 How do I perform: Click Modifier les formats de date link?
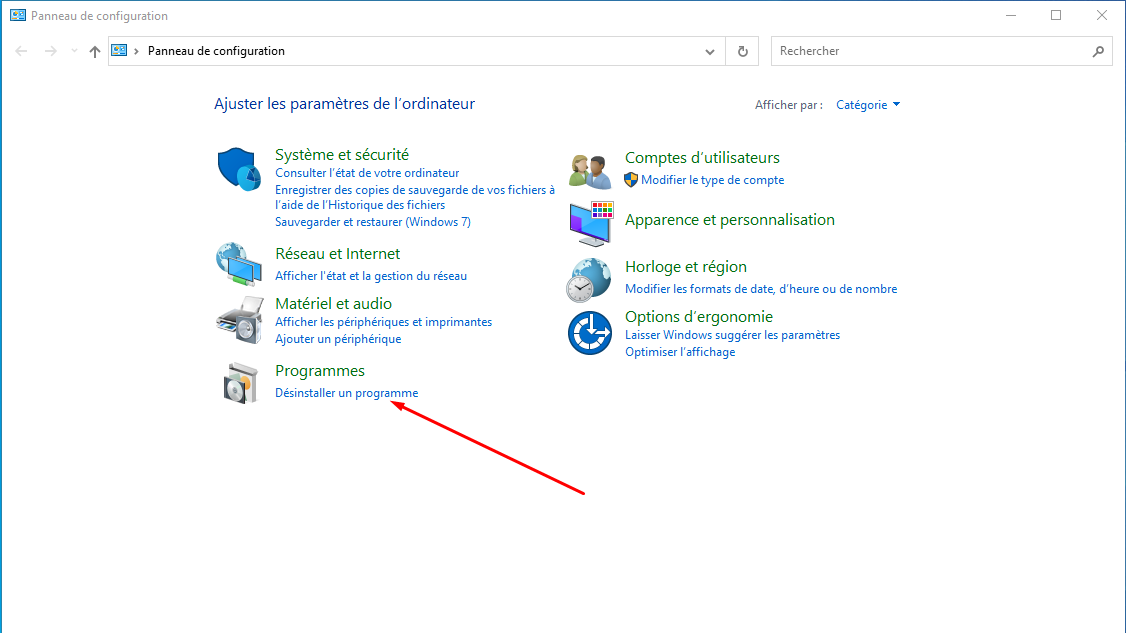pyautogui.click(x=761, y=289)
